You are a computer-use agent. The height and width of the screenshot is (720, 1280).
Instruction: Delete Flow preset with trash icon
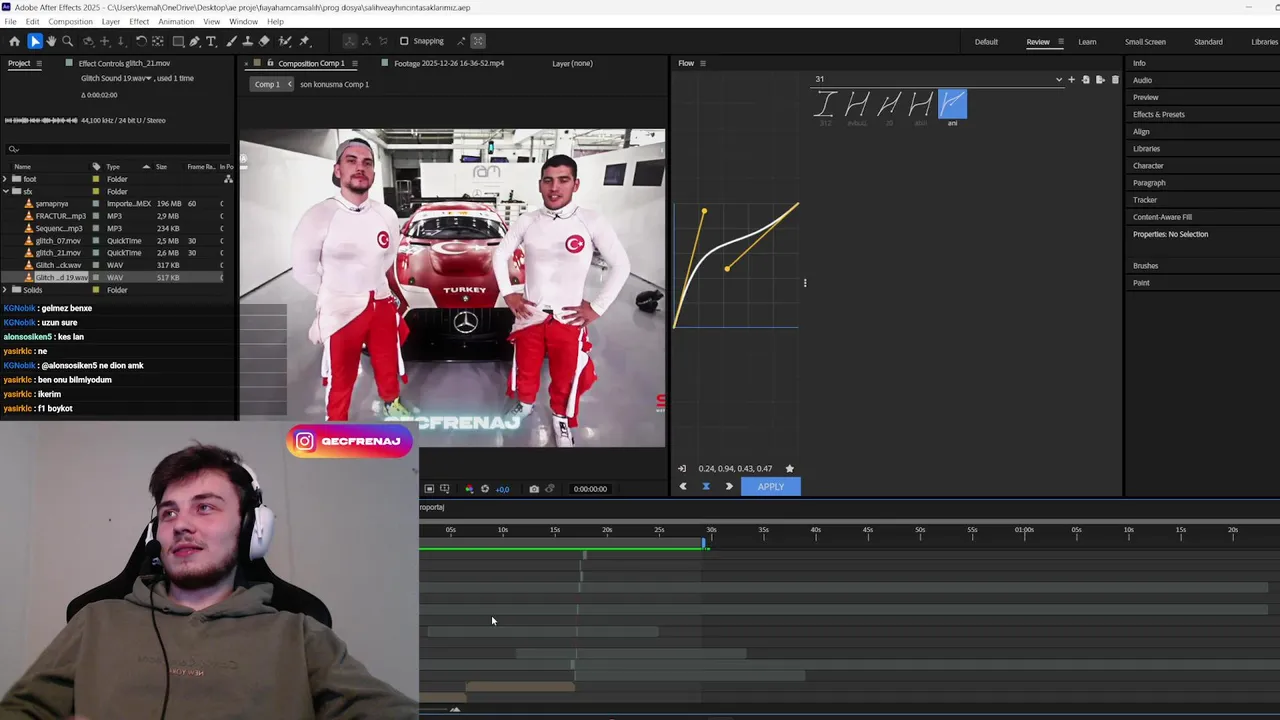coord(1115,79)
